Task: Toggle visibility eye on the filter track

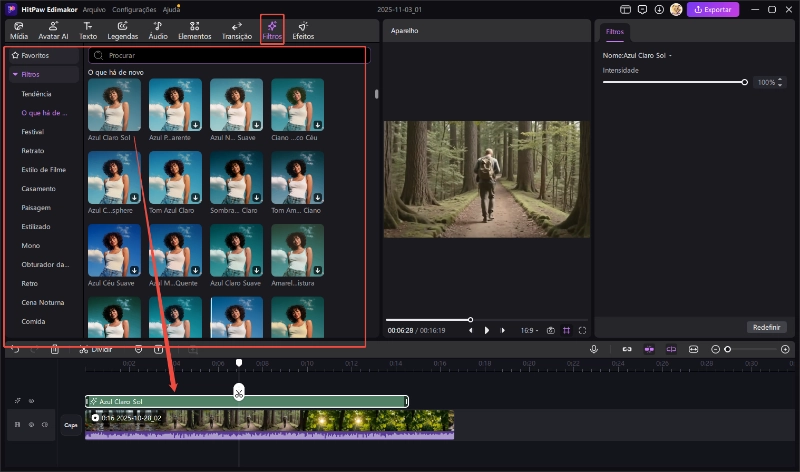Action: pos(31,401)
